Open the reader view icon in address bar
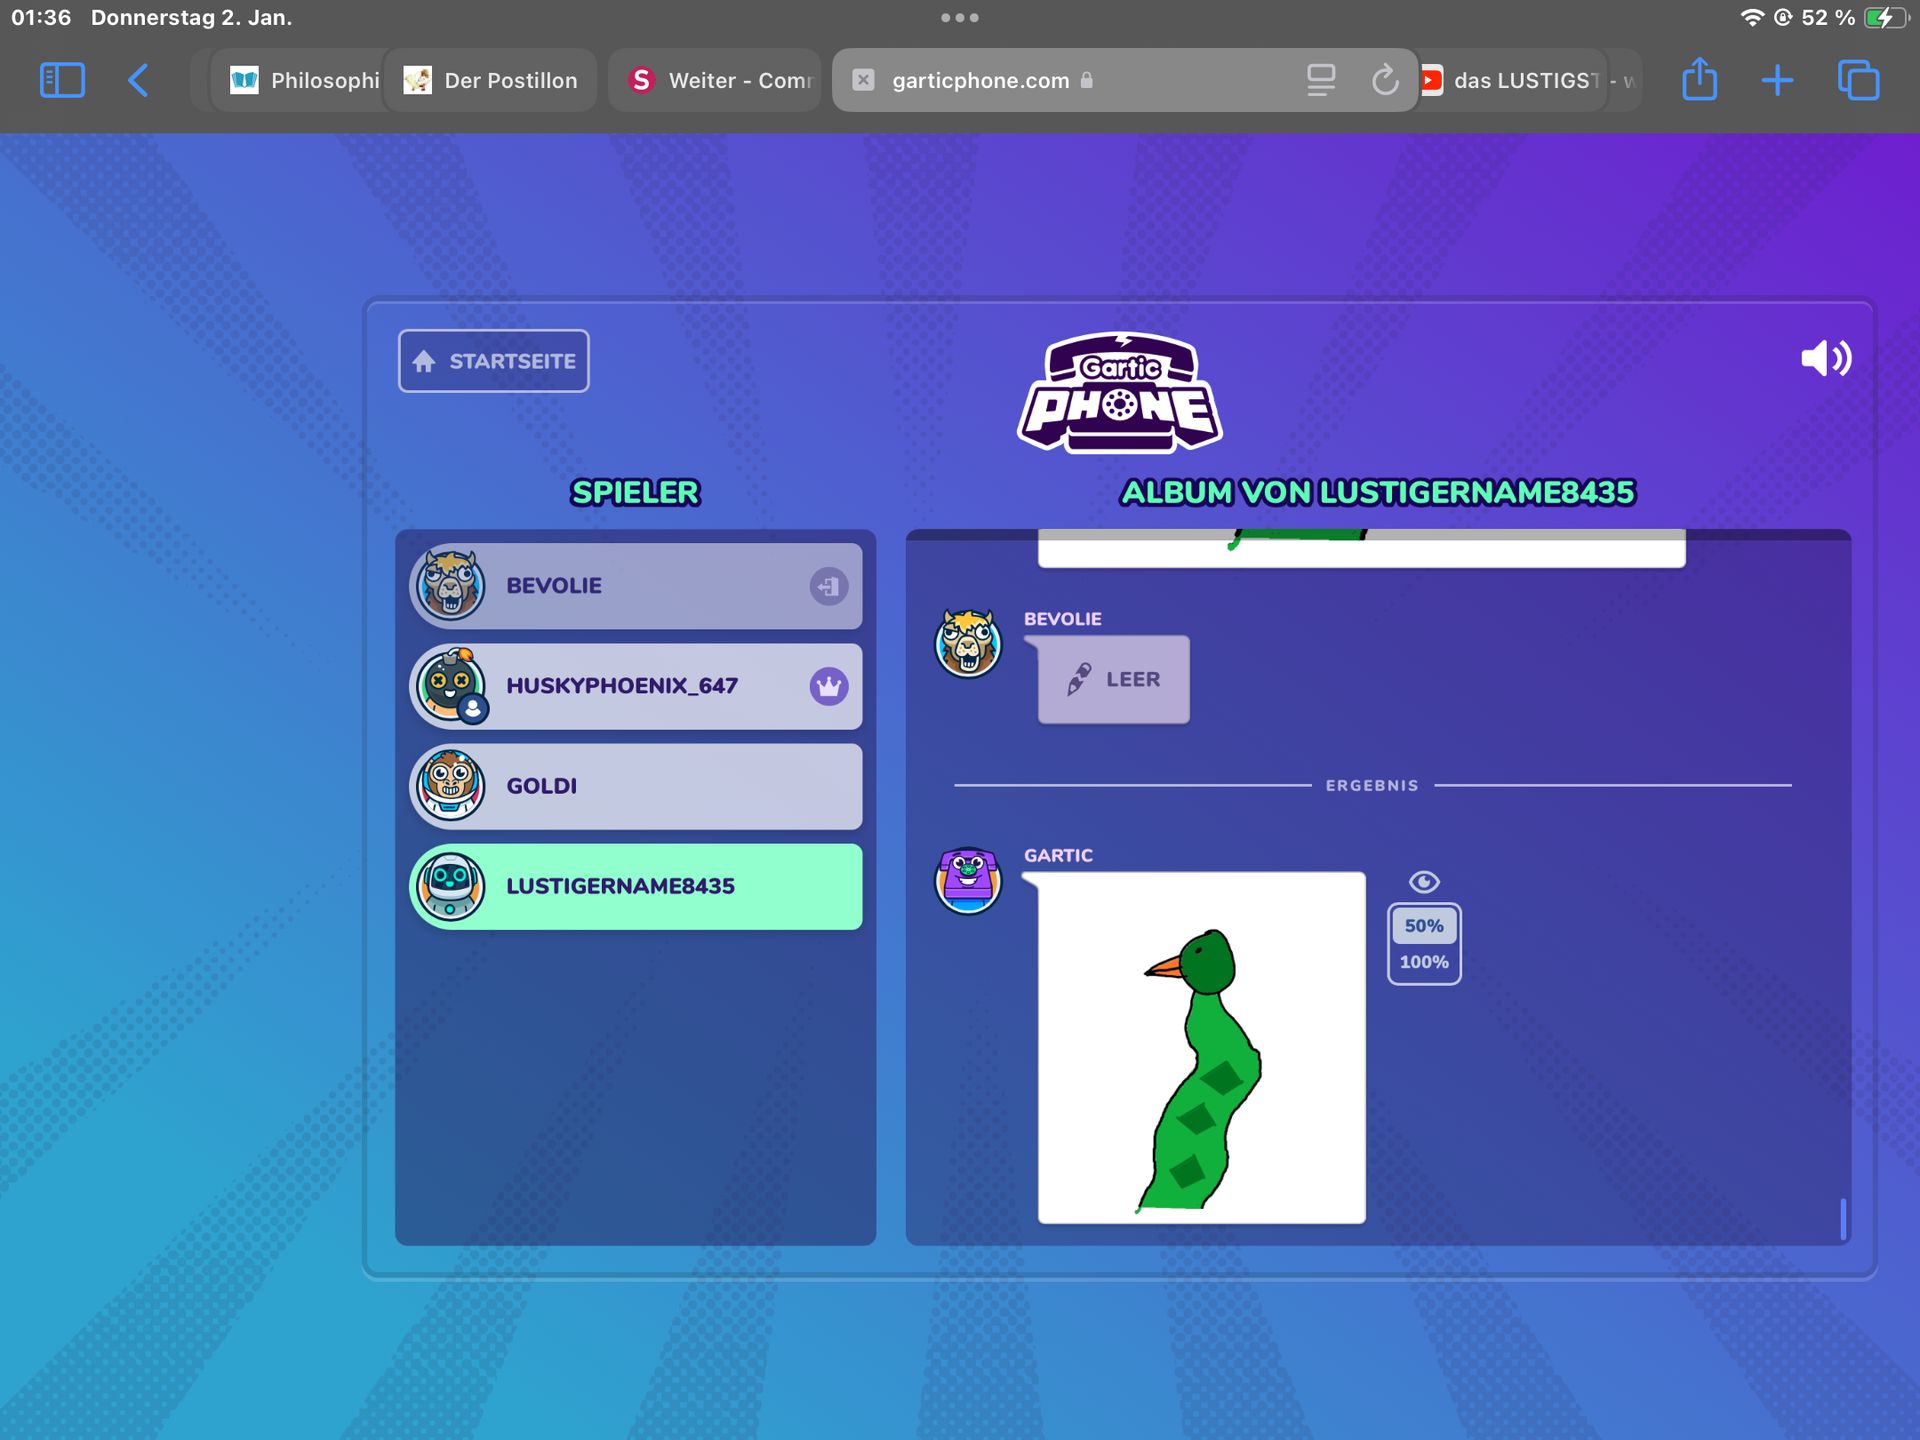Image resolution: width=1920 pixels, height=1440 pixels. [1321, 80]
